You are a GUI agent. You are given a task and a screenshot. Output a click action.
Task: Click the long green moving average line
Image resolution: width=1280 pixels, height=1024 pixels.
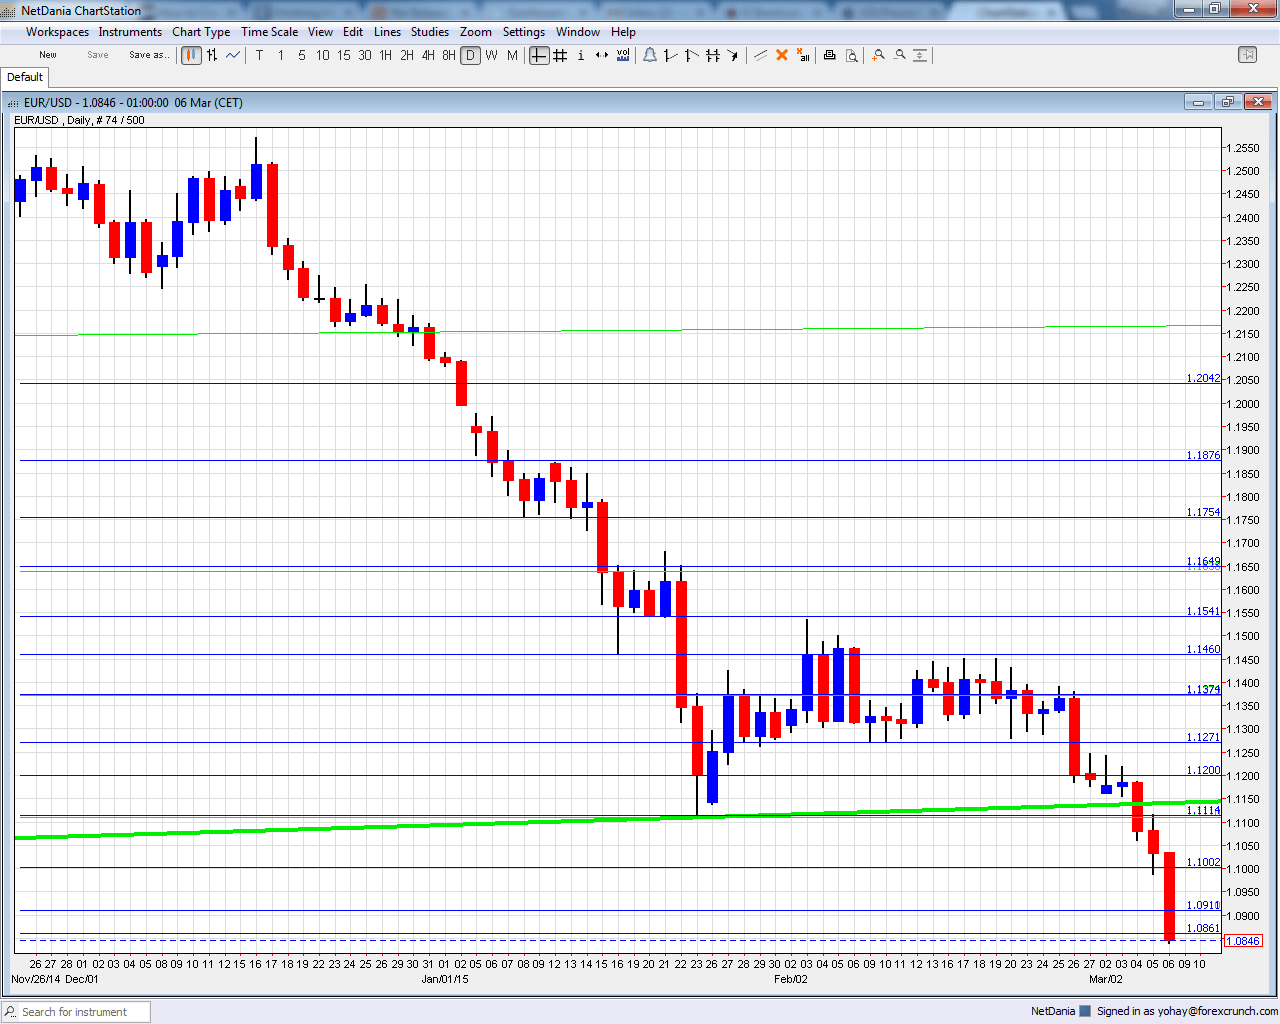(400, 825)
